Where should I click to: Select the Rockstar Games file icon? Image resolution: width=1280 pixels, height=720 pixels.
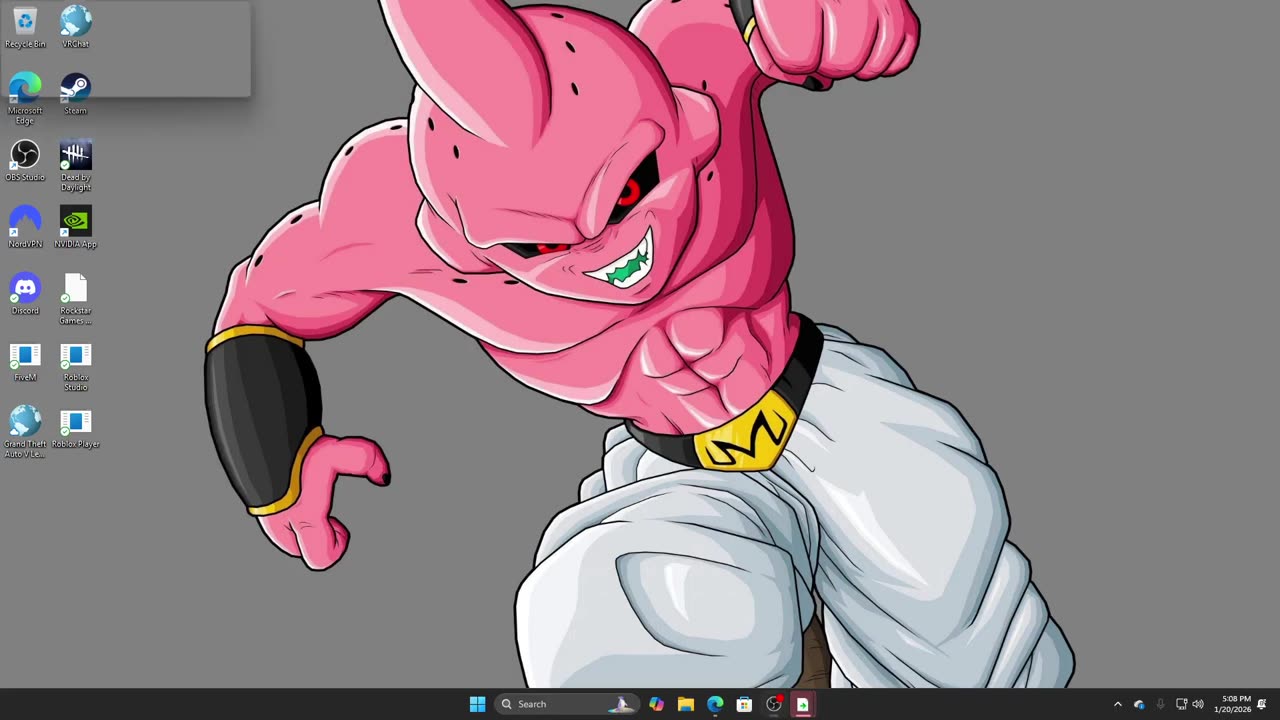tap(76, 299)
